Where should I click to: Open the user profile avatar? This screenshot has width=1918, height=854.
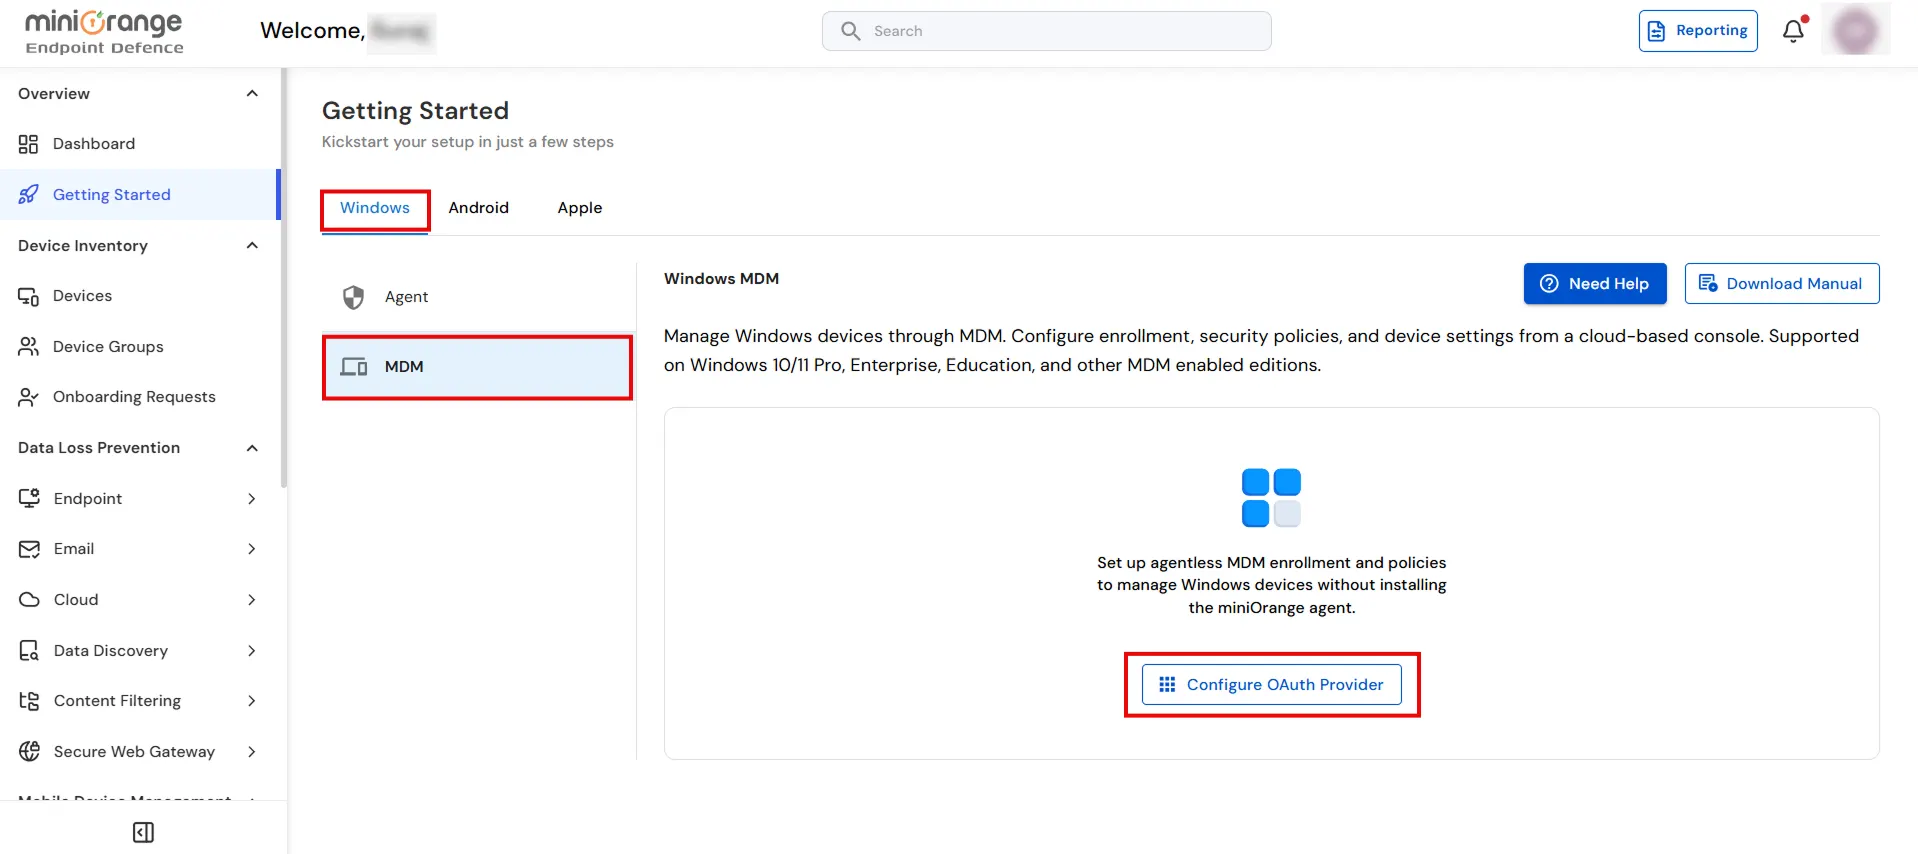(1855, 30)
